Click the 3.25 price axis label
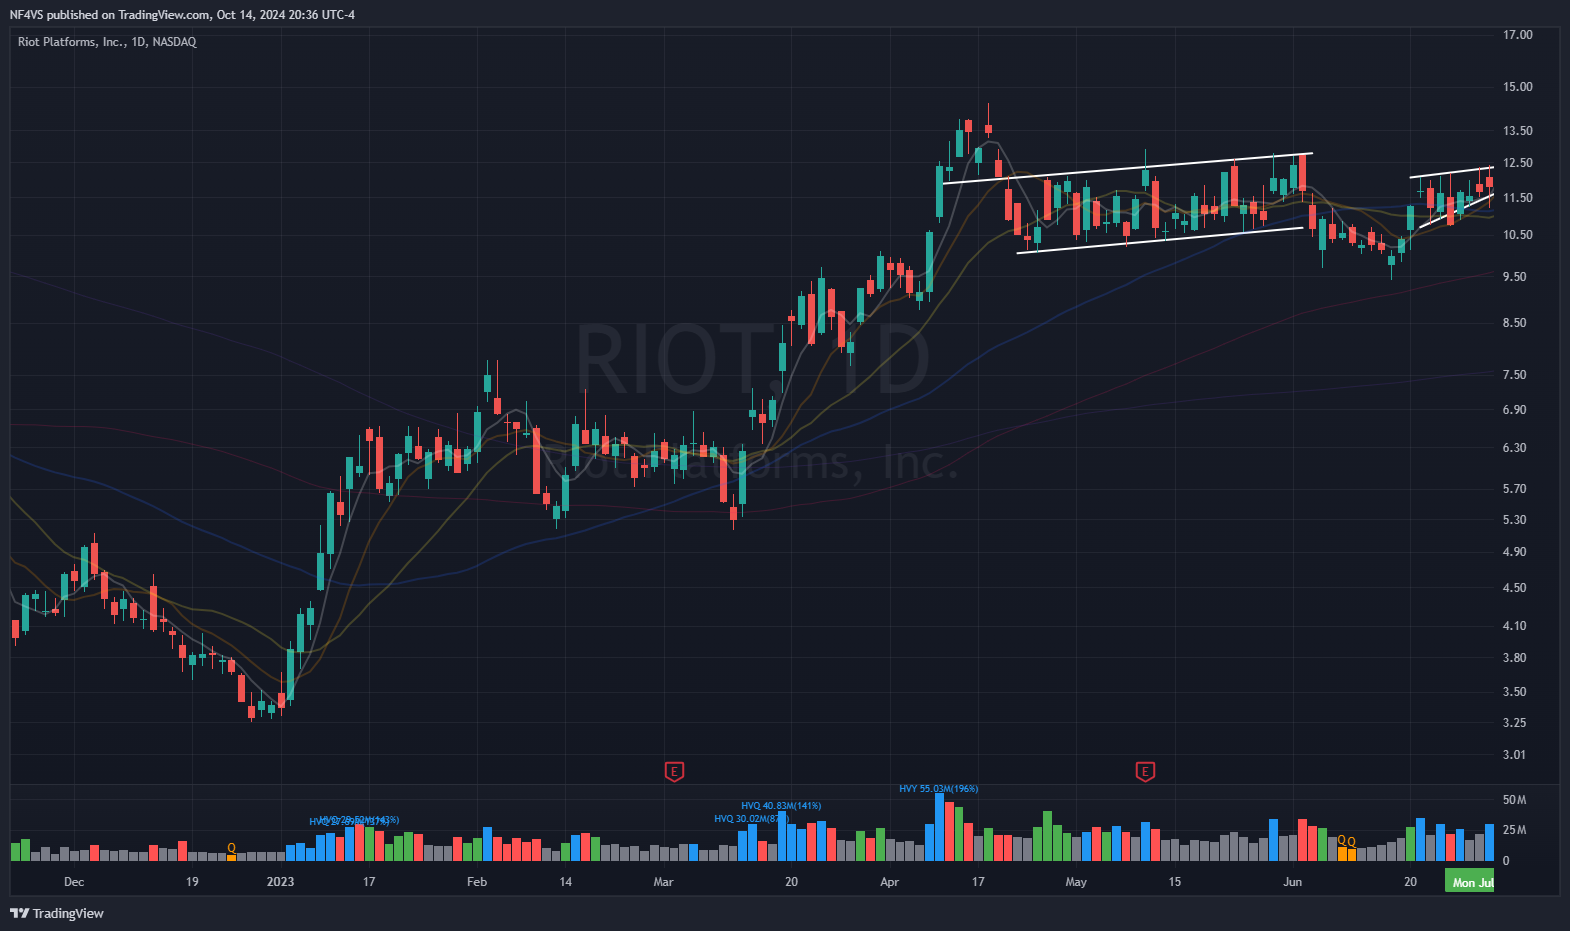The image size is (1570, 931). 1514,723
